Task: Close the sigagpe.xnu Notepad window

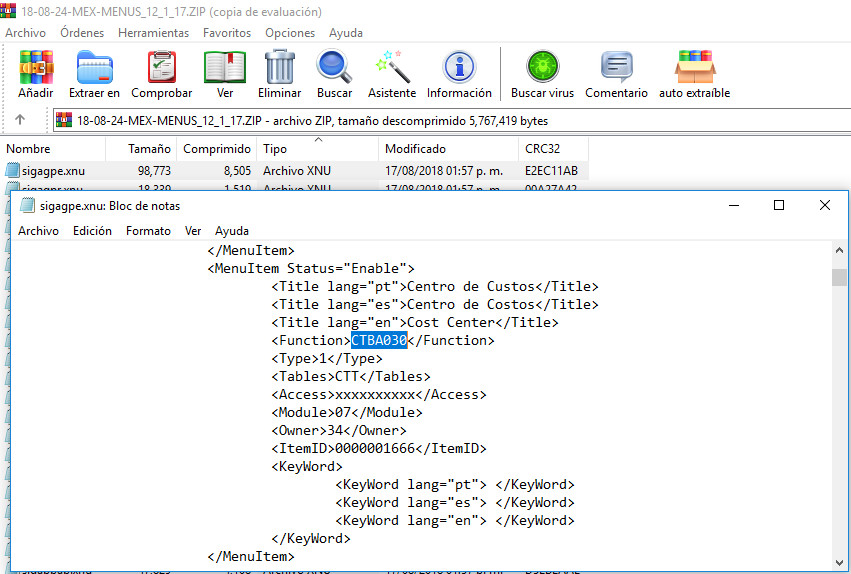Action: (x=824, y=206)
